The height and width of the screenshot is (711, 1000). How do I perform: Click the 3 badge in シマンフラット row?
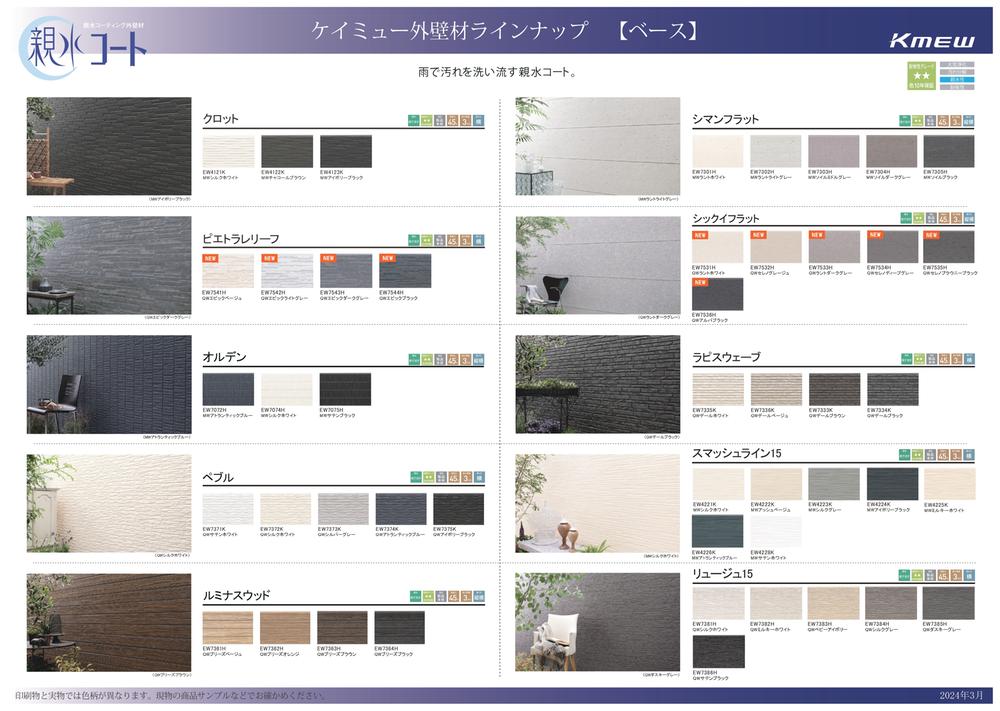pos(956,121)
